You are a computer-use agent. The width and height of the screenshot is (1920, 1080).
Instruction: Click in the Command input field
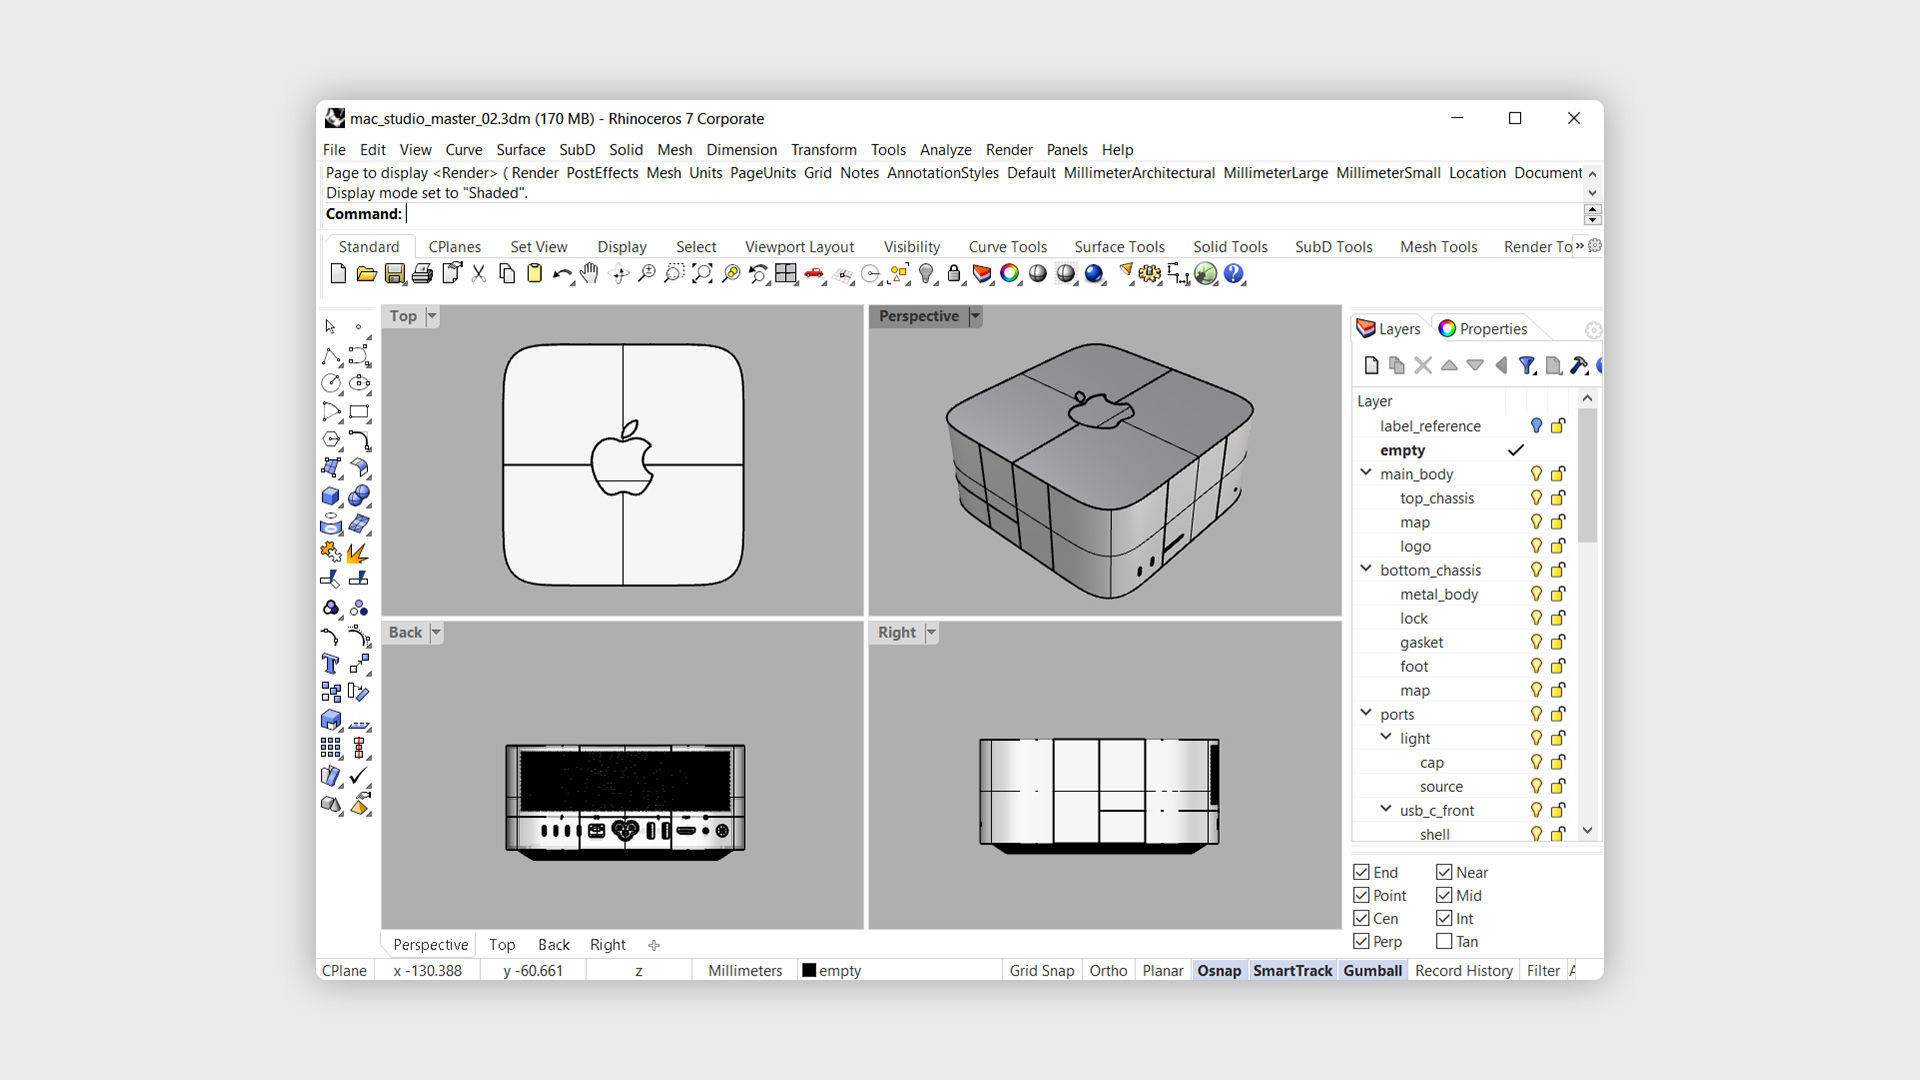pos(993,214)
